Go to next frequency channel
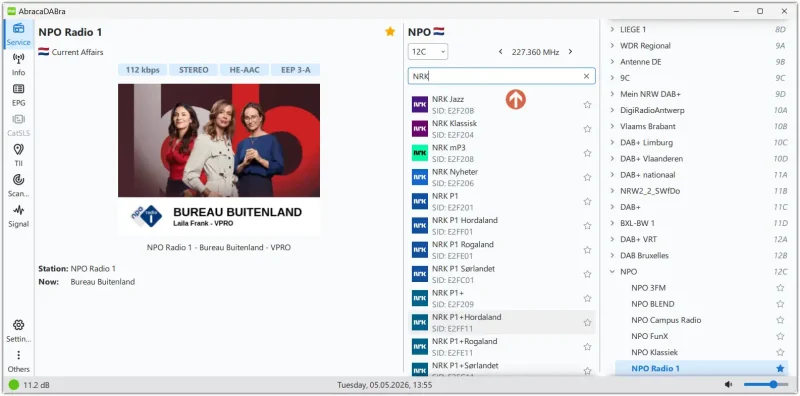 tap(570, 52)
